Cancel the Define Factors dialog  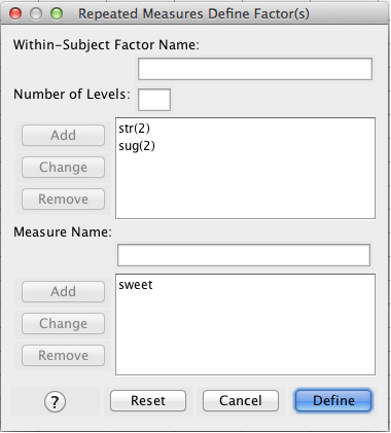[x=241, y=401]
